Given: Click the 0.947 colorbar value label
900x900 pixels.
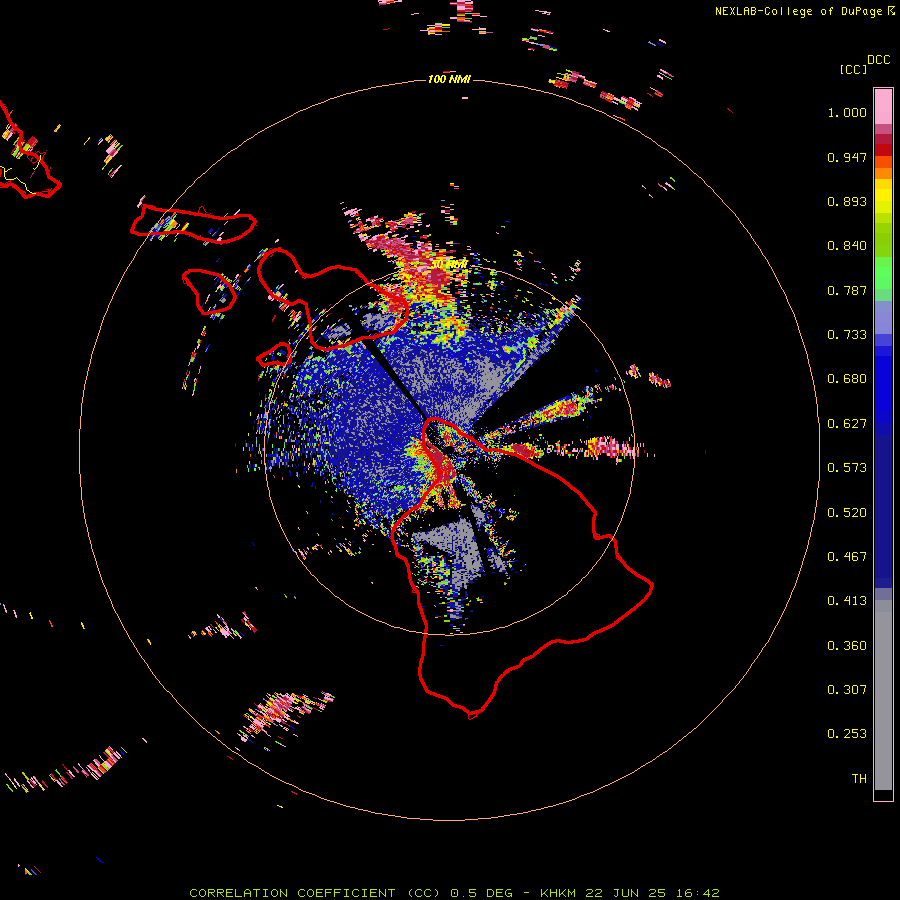Looking at the screenshot, I should click(847, 157).
